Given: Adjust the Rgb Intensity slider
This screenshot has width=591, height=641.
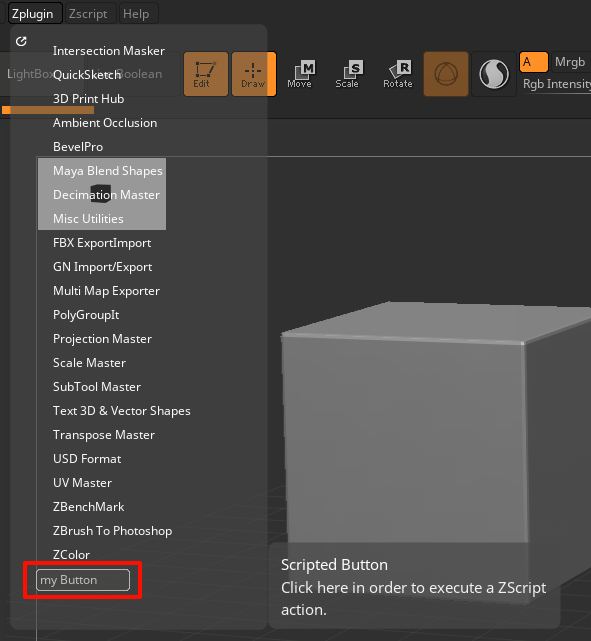Looking at the screenshot, I should coord(557,84).
